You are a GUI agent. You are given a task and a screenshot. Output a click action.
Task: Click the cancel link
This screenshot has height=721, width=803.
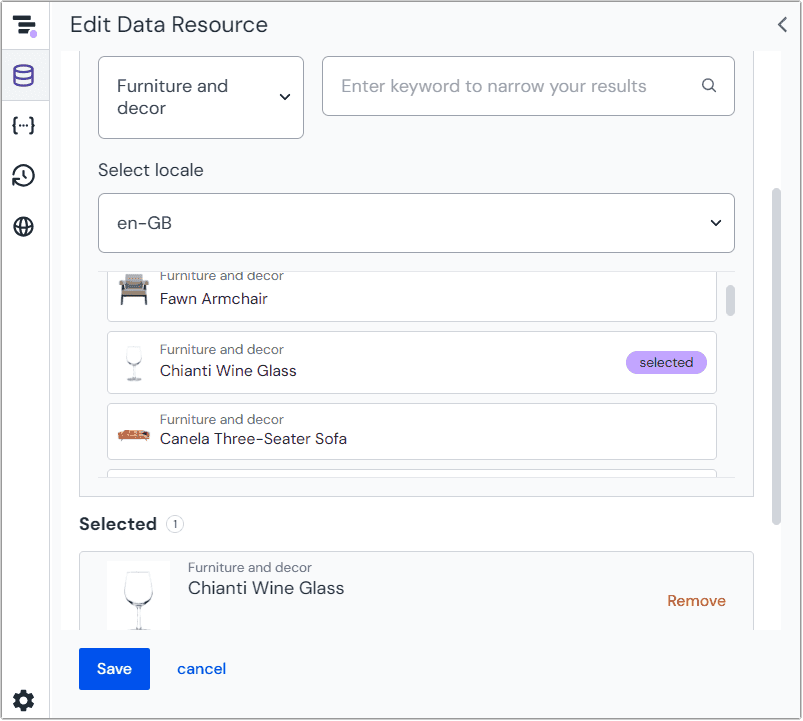coord(201,669)
